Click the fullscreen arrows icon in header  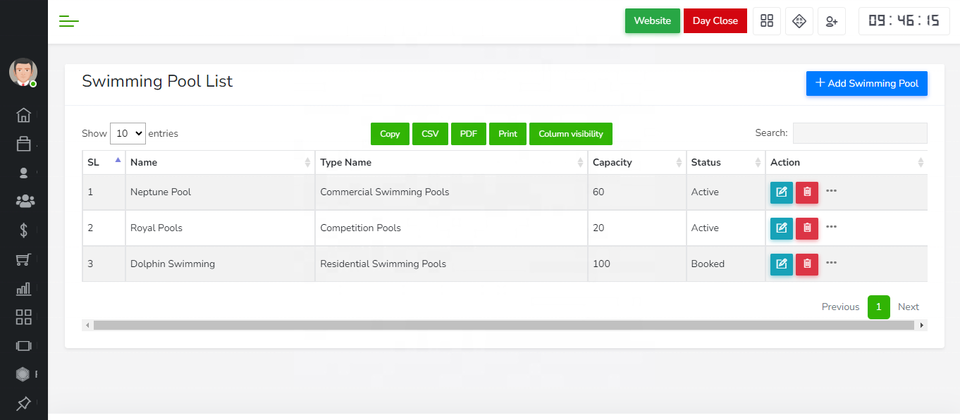(x=798, y=21)
